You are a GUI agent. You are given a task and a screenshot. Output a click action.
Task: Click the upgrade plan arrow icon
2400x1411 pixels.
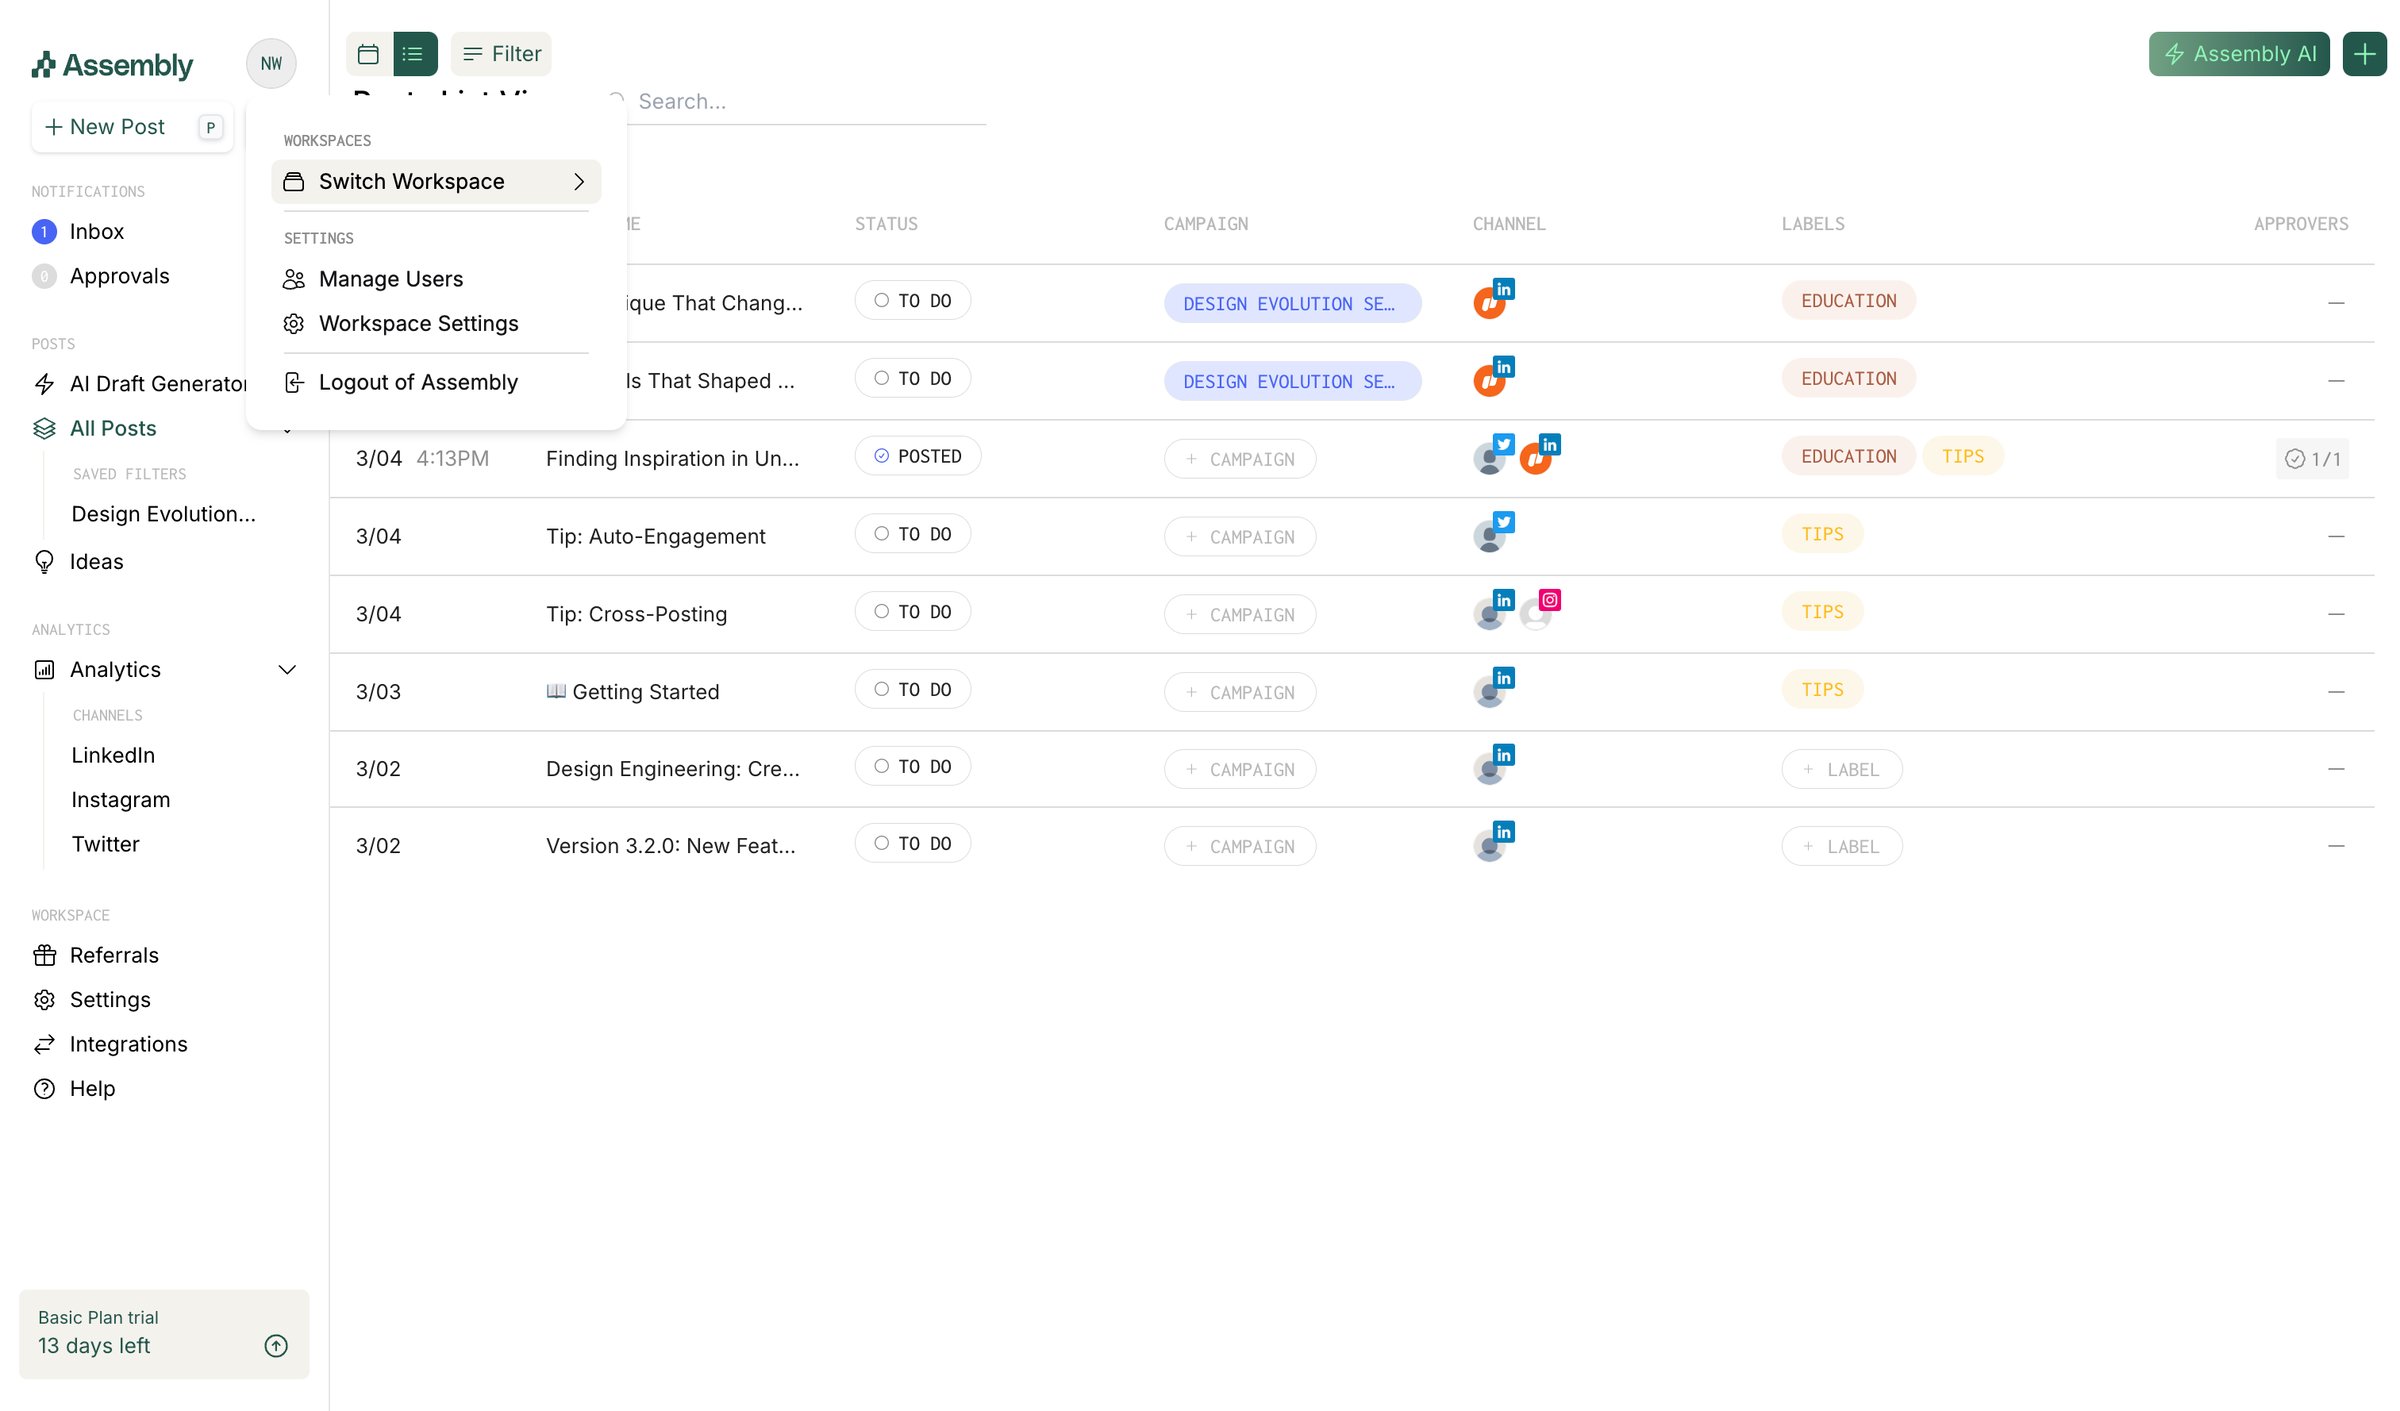tap(276, 1346)
